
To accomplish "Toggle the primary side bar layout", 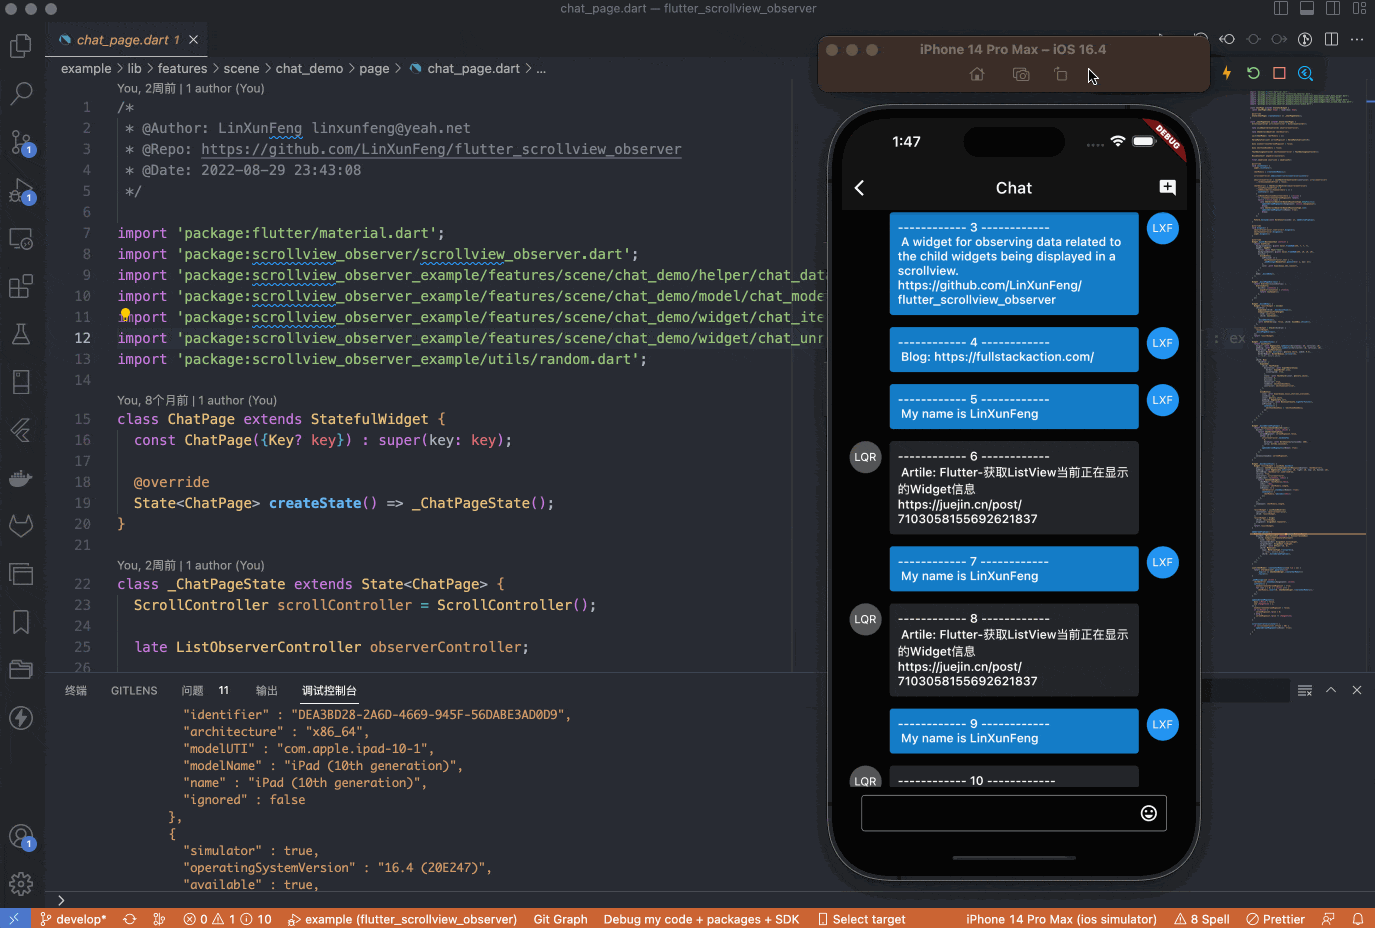I will click(1281, 8).
